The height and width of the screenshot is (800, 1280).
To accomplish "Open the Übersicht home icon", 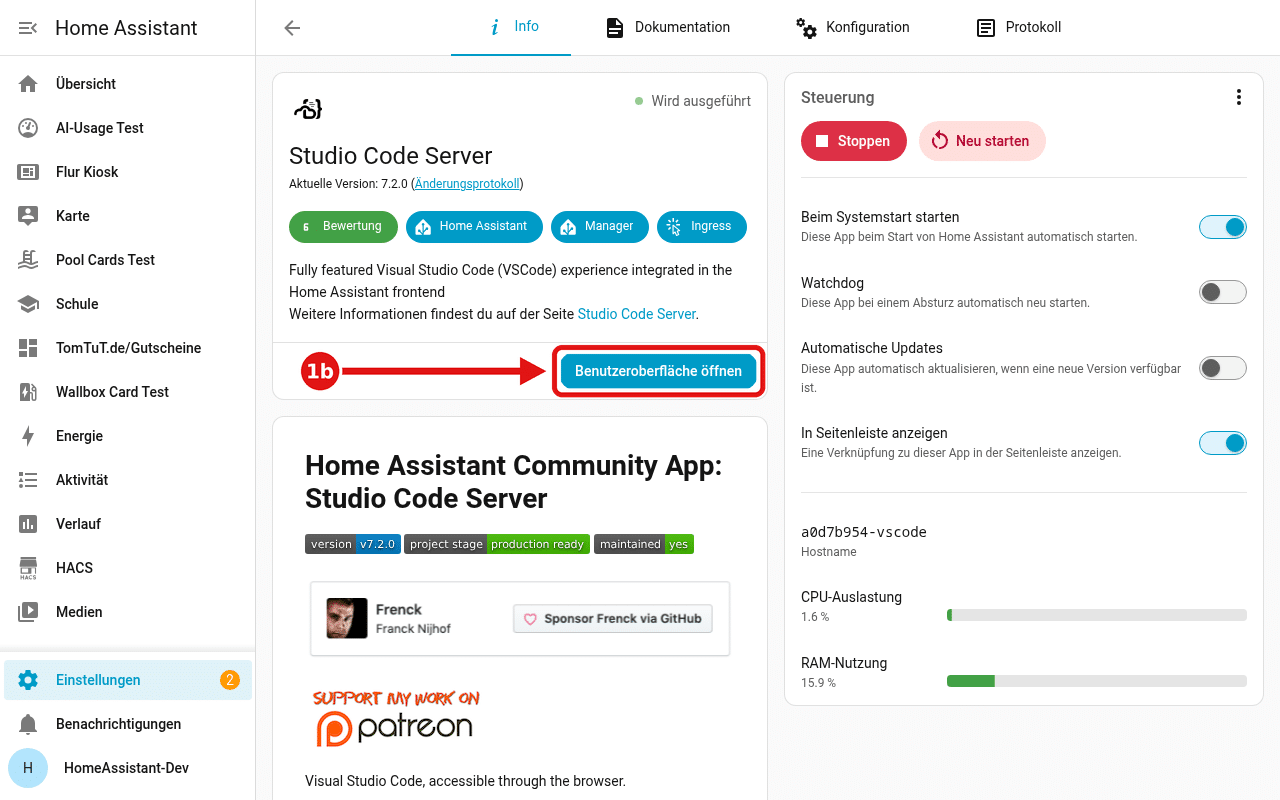I will click(x=28, y=84).
